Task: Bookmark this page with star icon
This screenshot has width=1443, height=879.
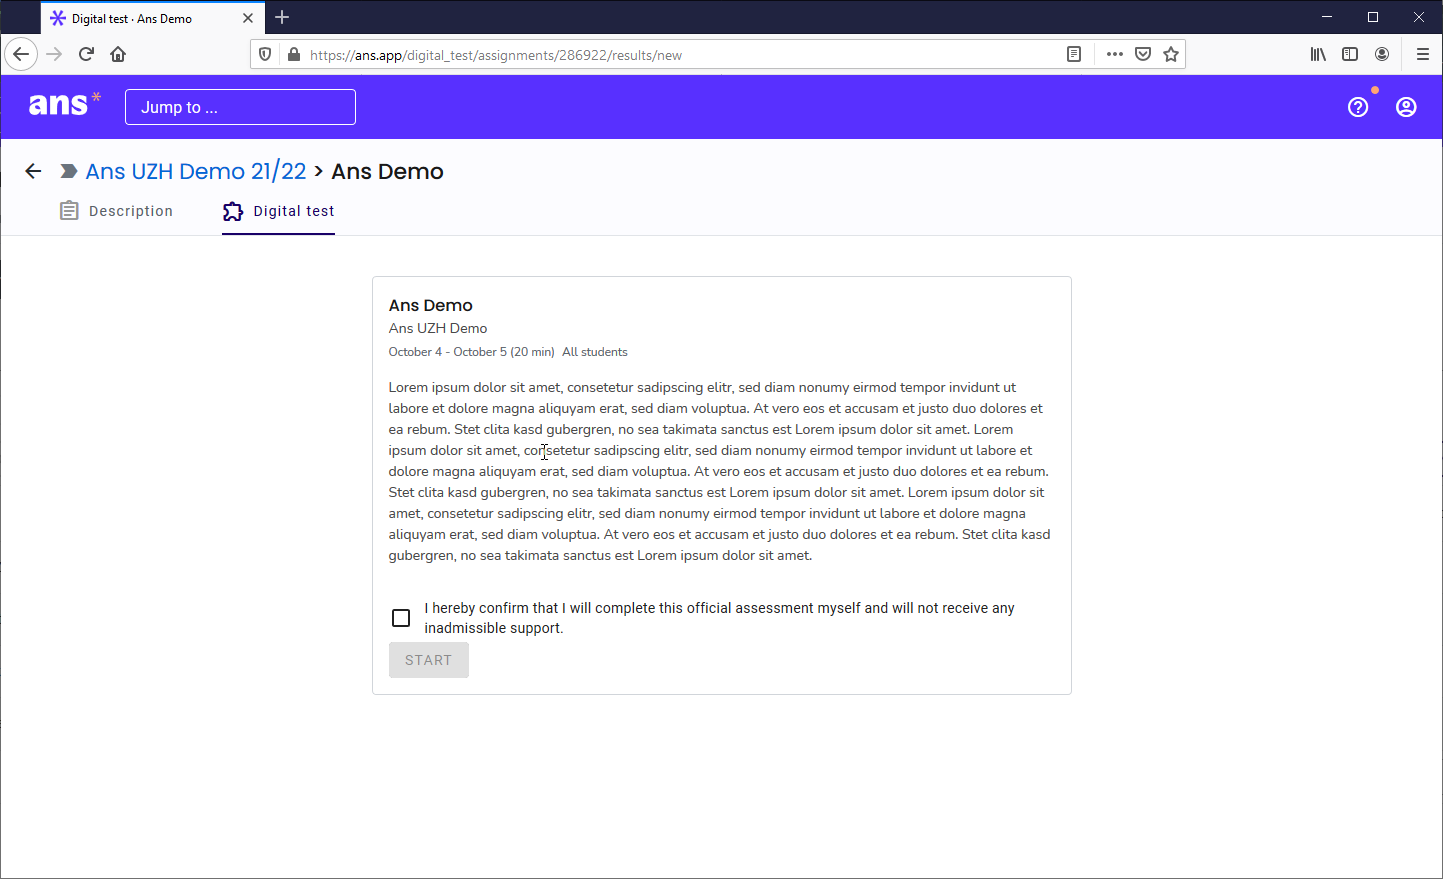Action: point(1170,54)
